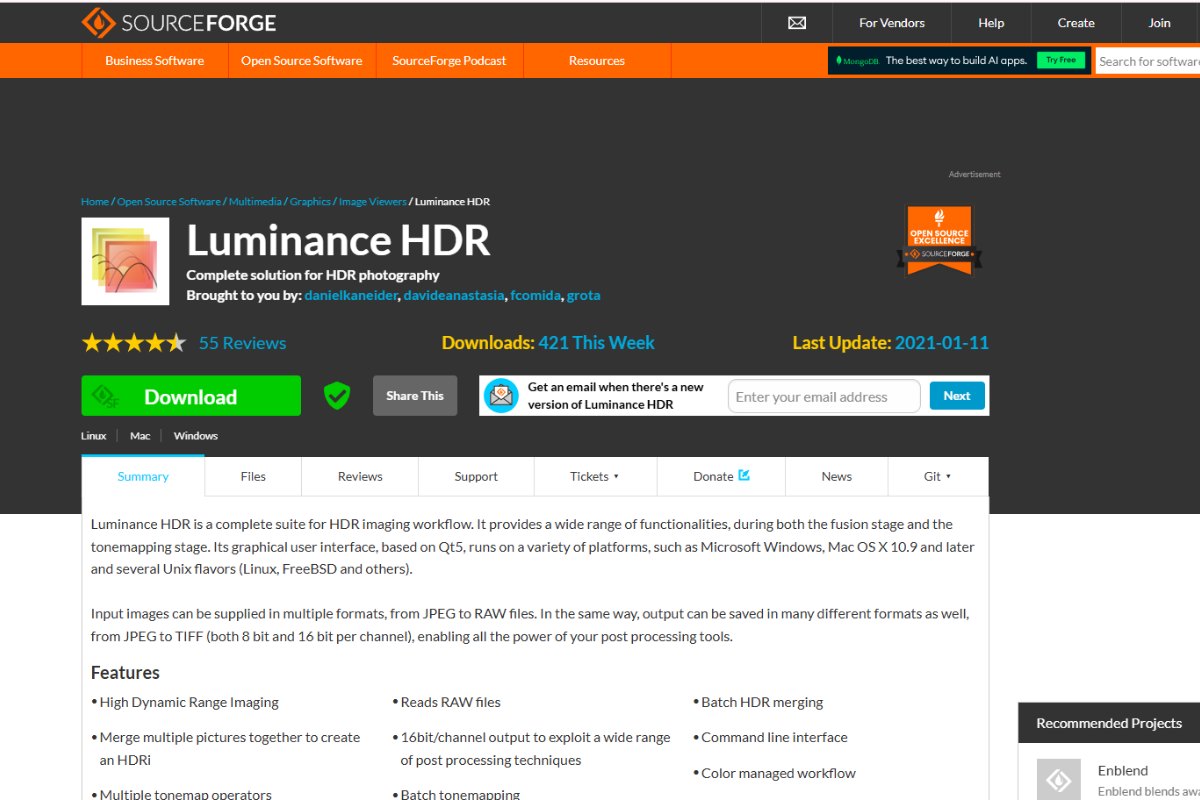Click the Open Source Excellence badge
Viewport: 1200px width, 800px height.
pyautogui.click(x=939, y=238)
